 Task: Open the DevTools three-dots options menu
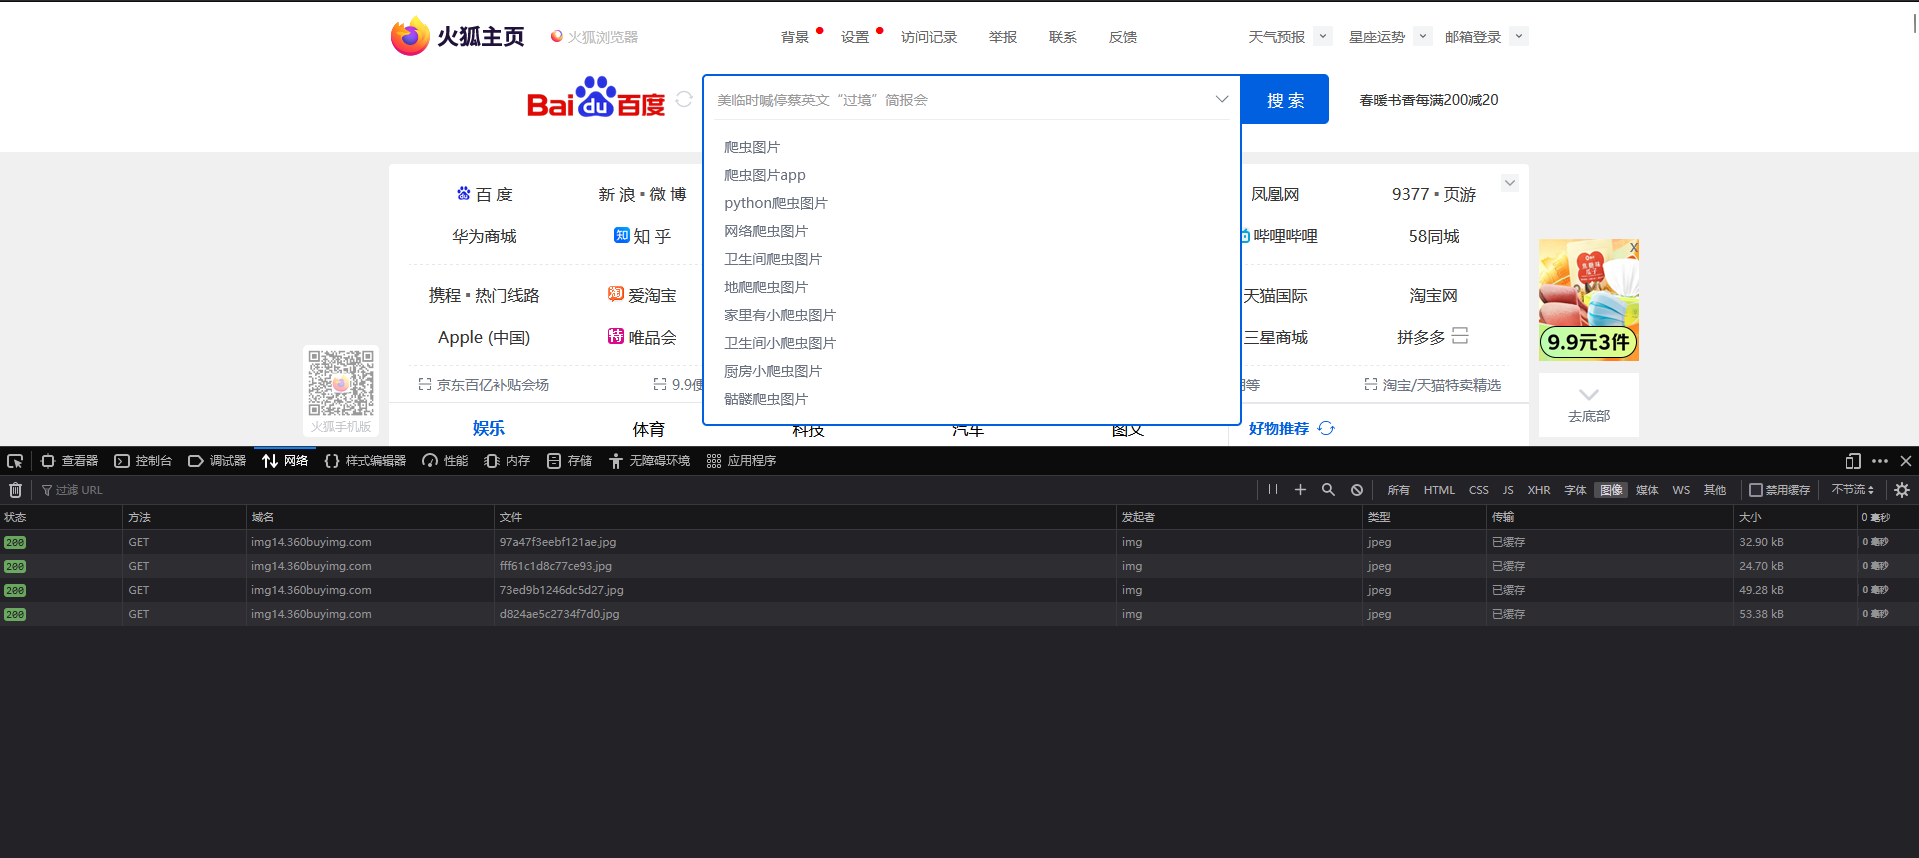point(1880,461)
